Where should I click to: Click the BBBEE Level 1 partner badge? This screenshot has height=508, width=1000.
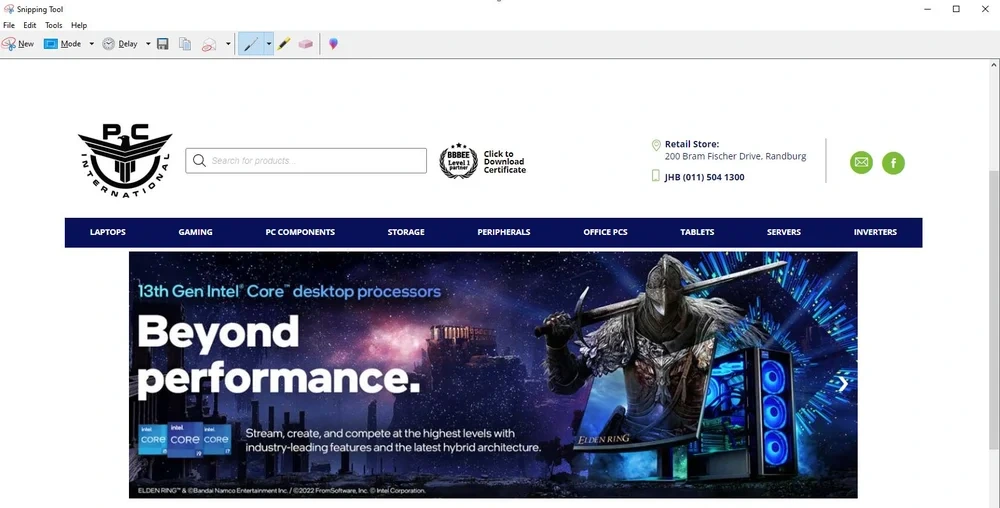click(459, 161)
